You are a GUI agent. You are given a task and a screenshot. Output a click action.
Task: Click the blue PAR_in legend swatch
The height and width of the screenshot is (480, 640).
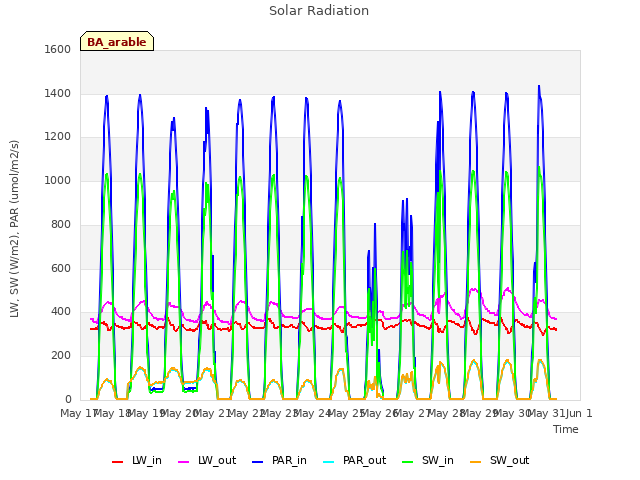[x=258, y=462]
